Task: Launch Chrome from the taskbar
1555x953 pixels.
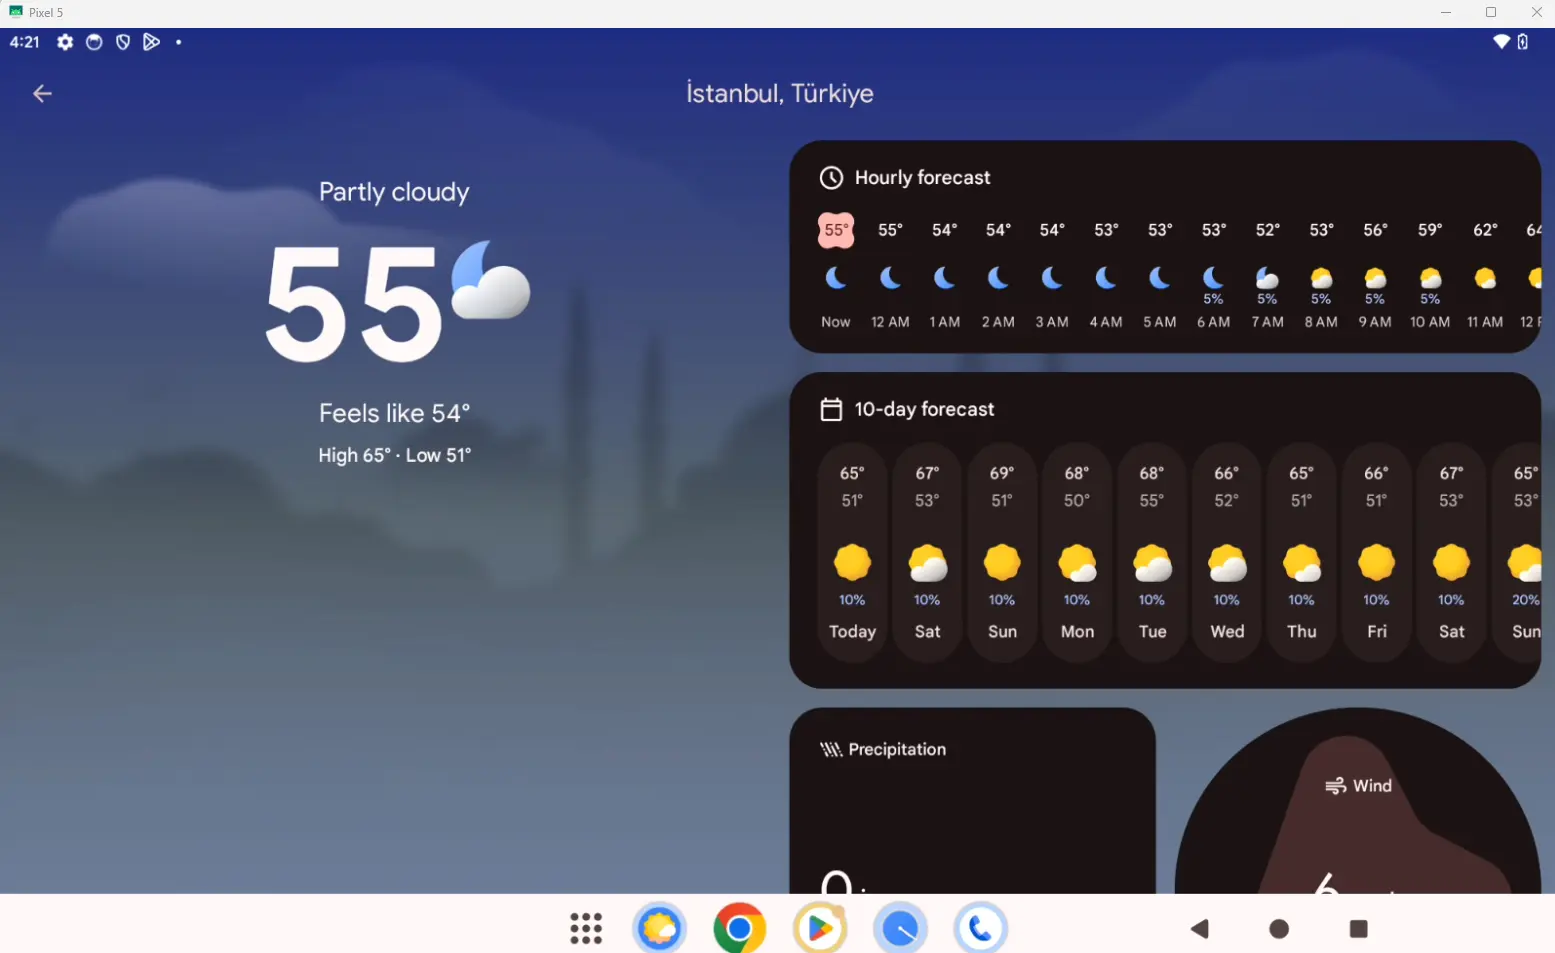Action: click(x=740, y=928)
